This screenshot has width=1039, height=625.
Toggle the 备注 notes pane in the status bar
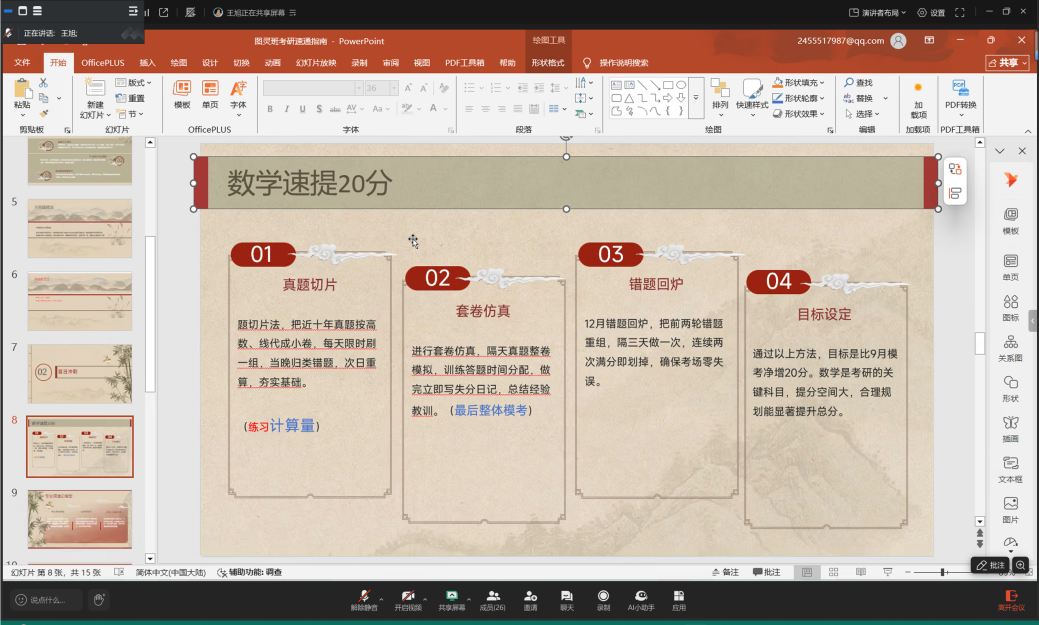pyautogui.click(x=725, y=572)
